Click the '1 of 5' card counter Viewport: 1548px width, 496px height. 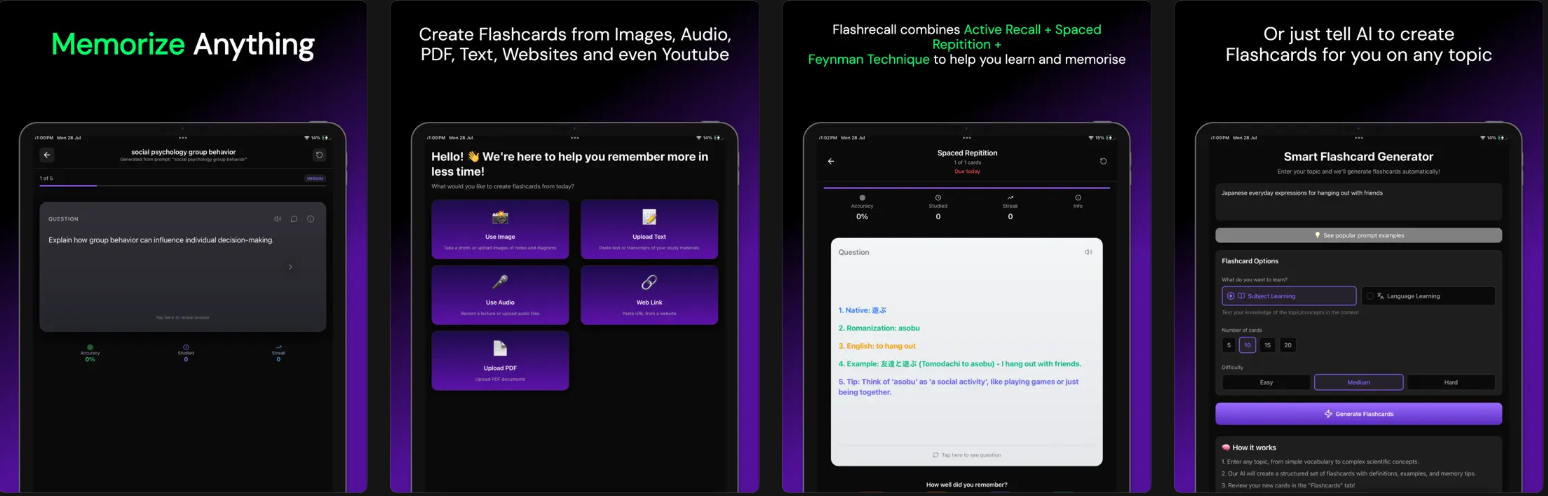[x=46, y=178]
